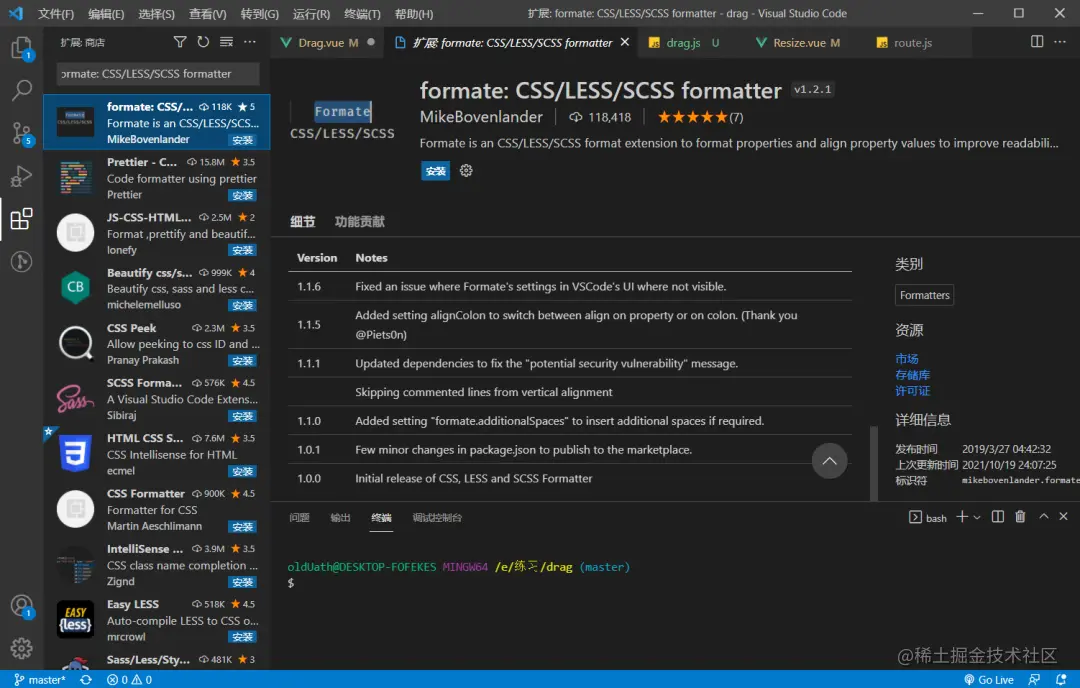Click the extension search input field
The image size is (1080, 688).
[x=158, y=74]
